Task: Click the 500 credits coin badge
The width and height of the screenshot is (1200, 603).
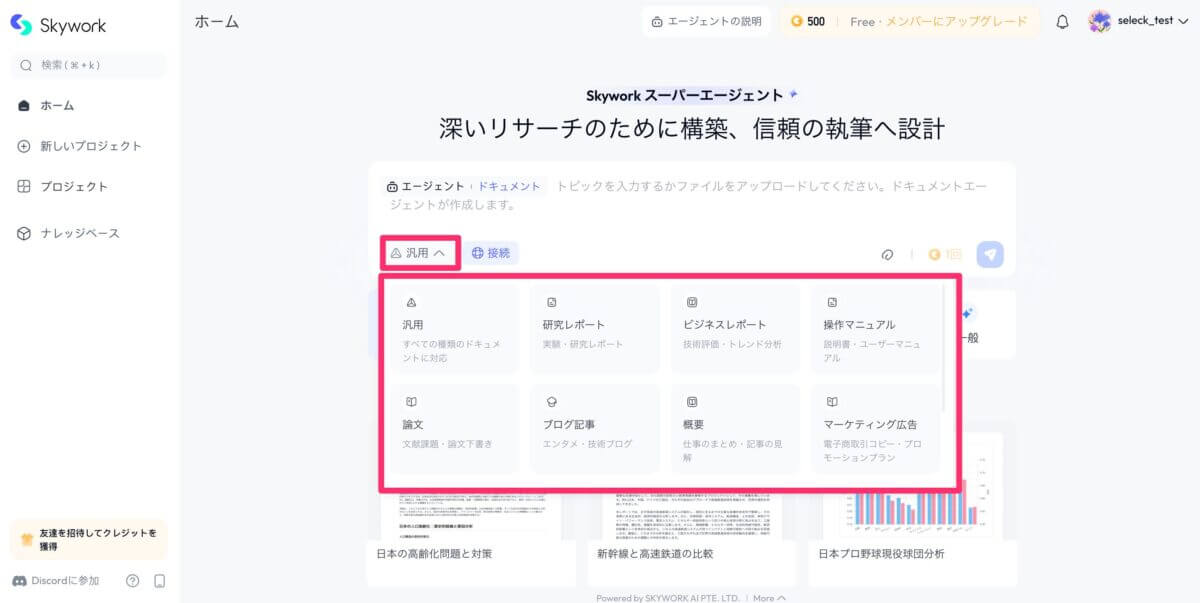Action: [808, 21]
